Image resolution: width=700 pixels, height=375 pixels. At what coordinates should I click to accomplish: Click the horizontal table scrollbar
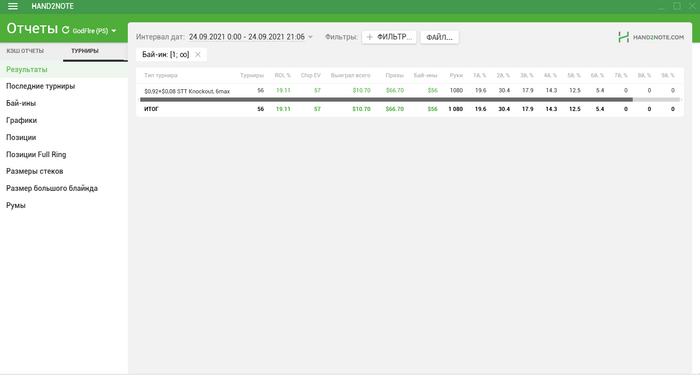(387, 100)
